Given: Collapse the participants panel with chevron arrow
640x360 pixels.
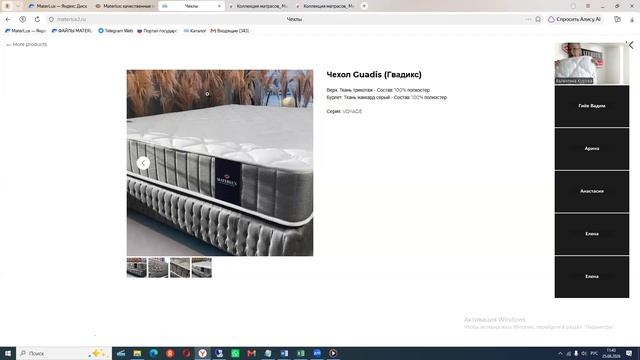Looking at the screenshot, I should [631, 45].
